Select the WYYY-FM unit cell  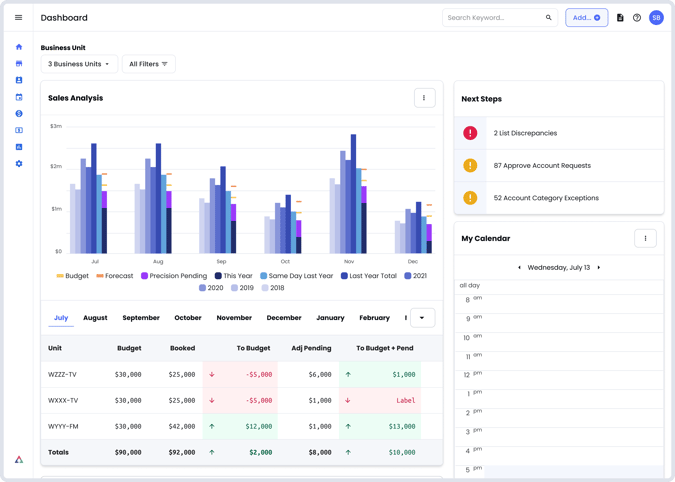63,426
